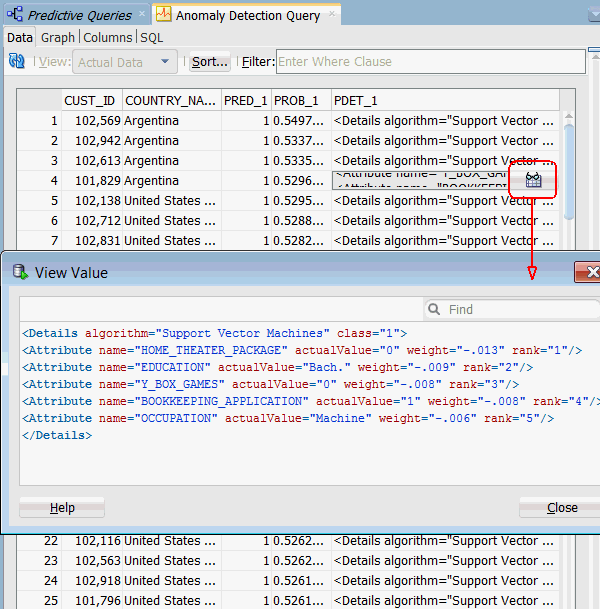Click the Predictive Queries tab icon
600x609 pixels.
pyautogui.click(x=15, y=14)
